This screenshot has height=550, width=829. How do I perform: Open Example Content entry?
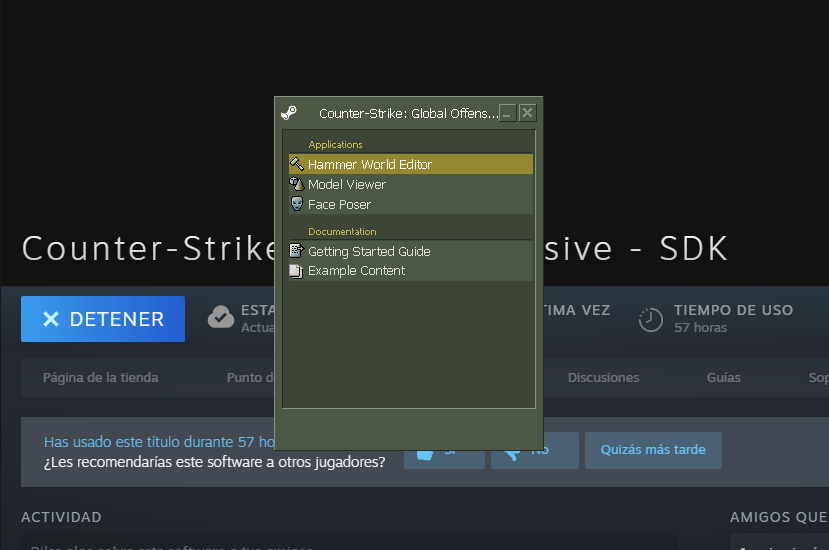point(410,271)
